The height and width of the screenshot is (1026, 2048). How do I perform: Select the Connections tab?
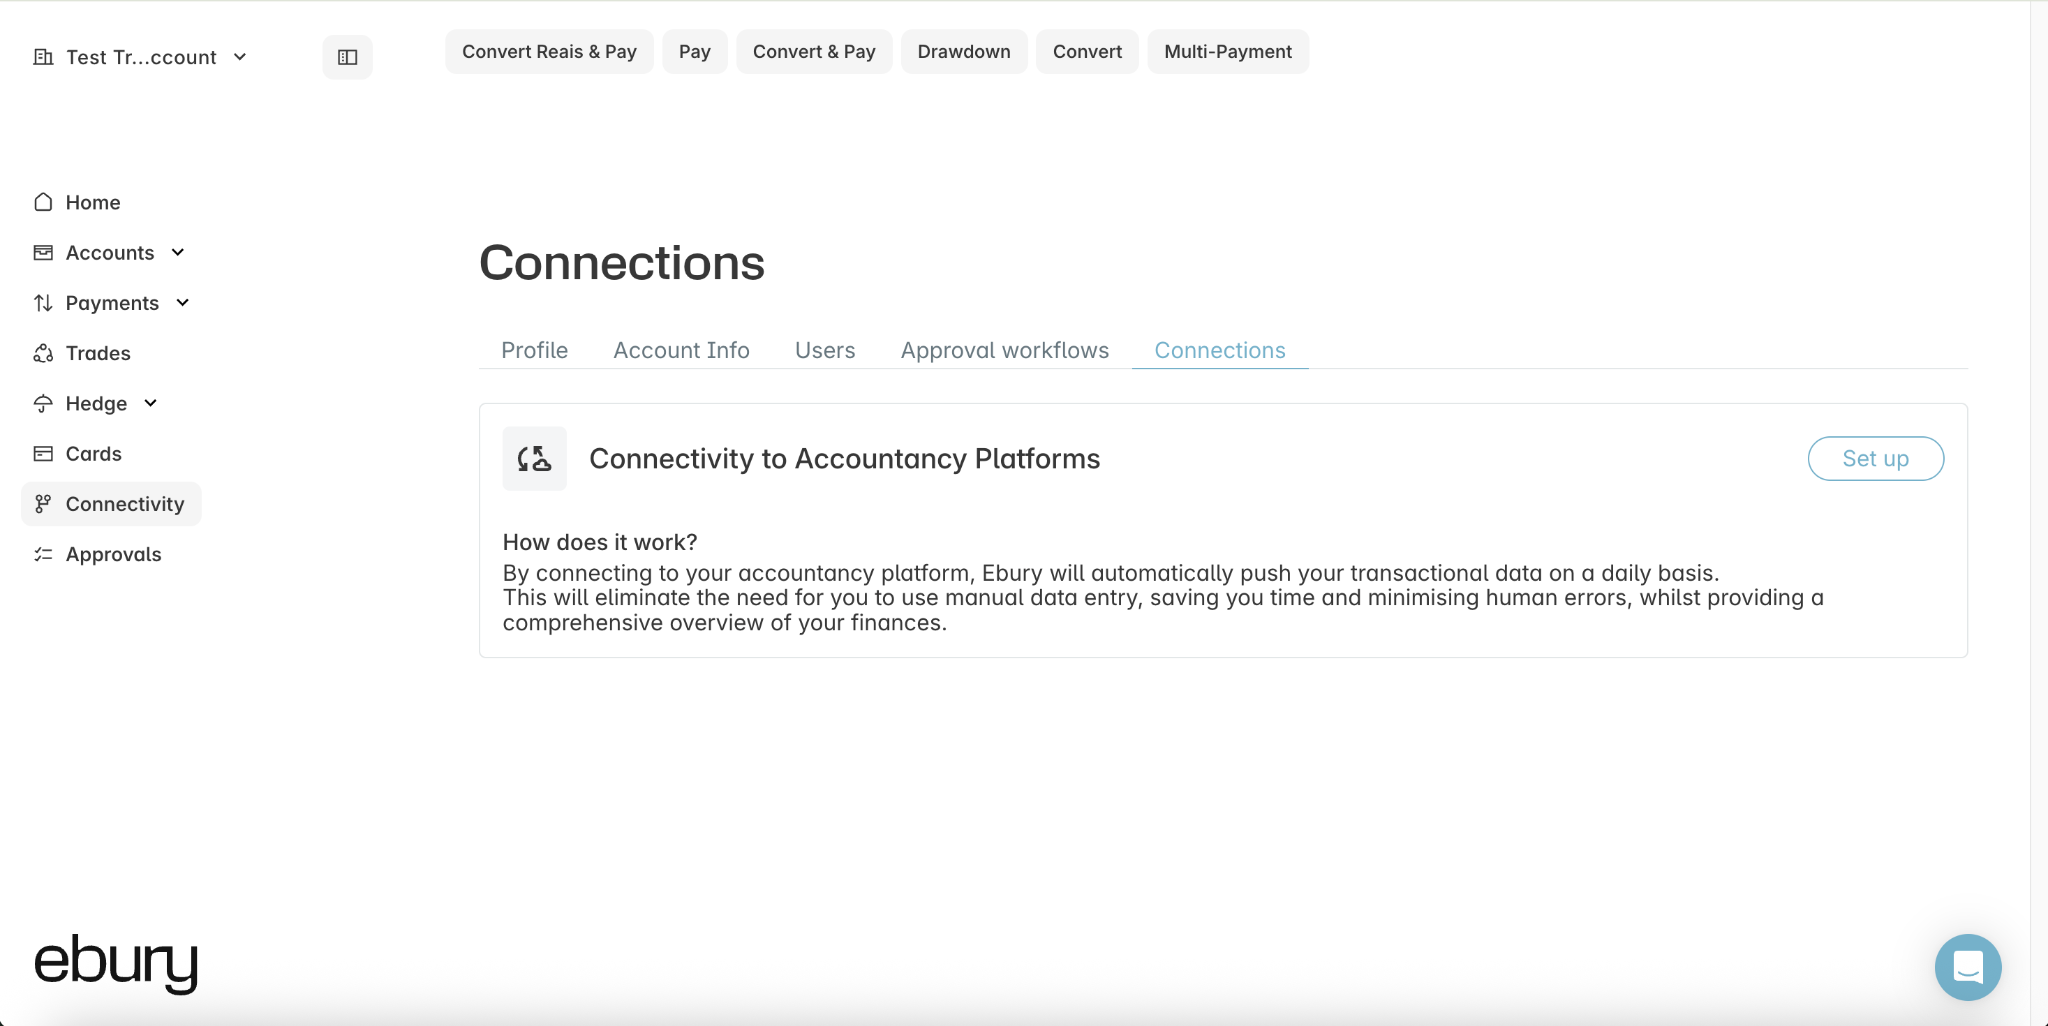(x=1220, y=350)
